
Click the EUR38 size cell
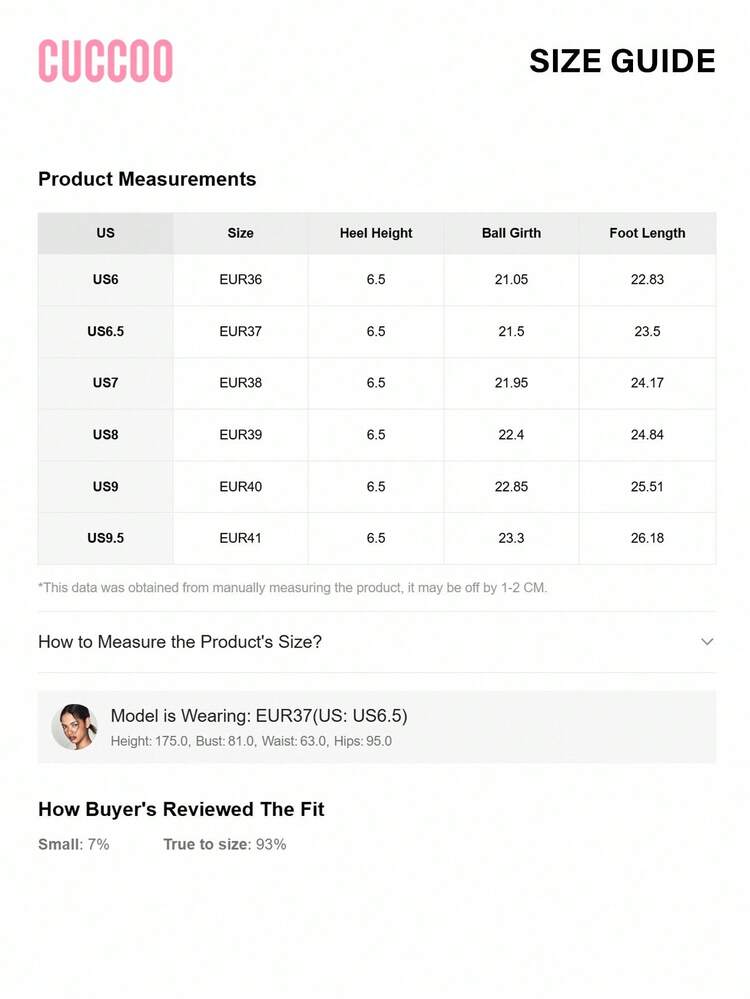pos(240,383)
